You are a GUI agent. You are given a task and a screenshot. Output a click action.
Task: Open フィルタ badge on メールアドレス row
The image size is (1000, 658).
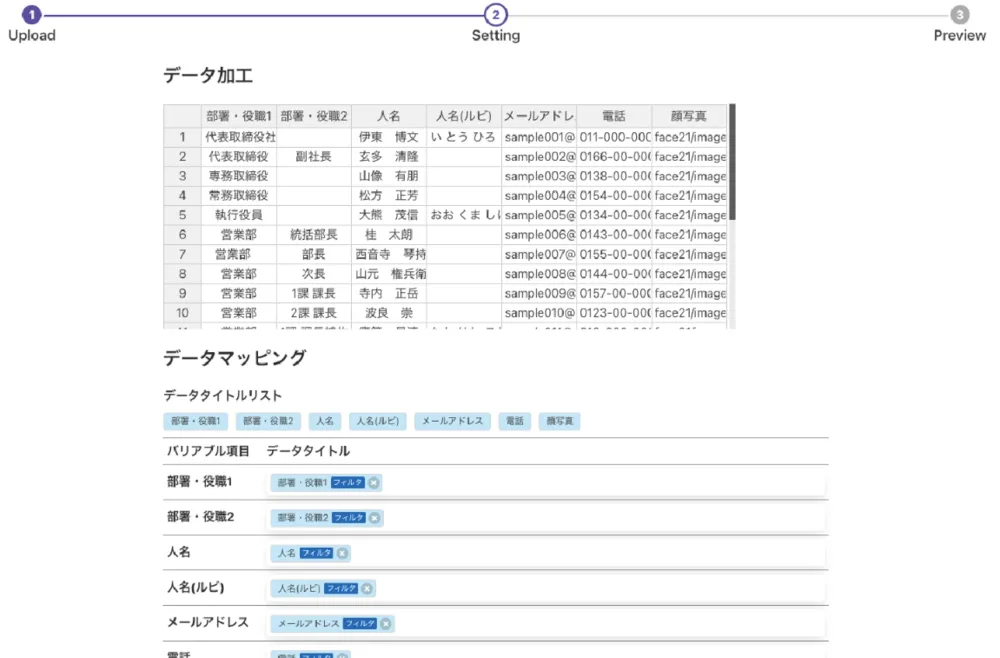point(360,624)
